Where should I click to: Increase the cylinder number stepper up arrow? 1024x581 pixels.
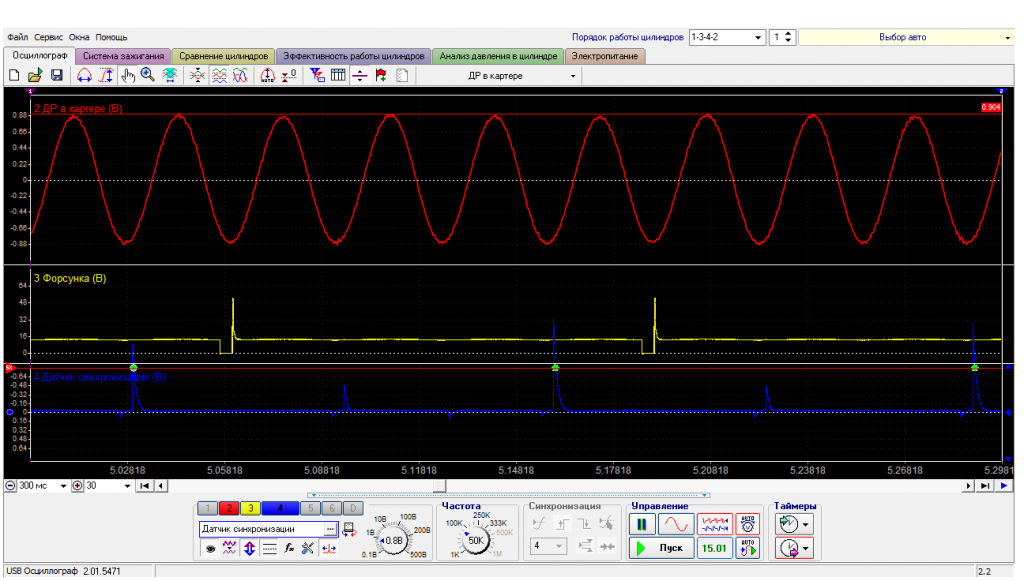pos(788,34)
